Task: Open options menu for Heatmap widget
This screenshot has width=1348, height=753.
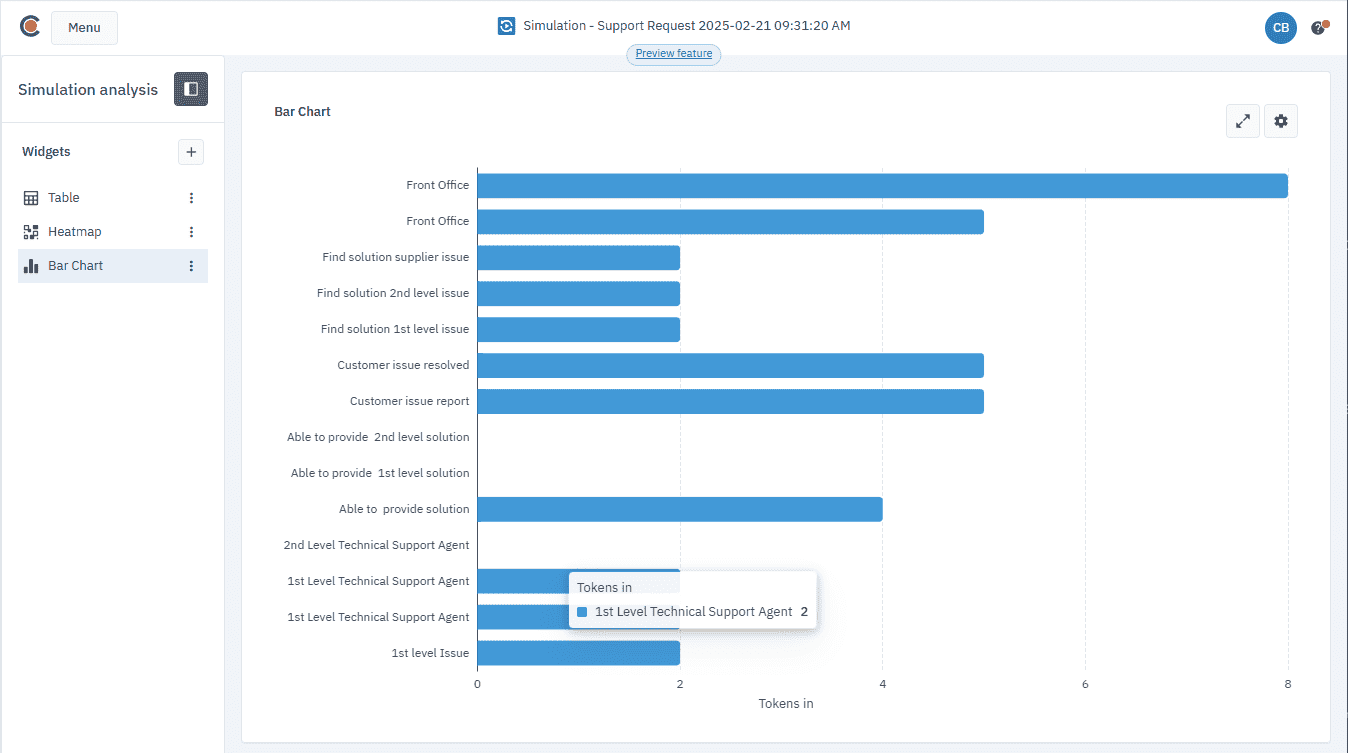Action: 192,232
